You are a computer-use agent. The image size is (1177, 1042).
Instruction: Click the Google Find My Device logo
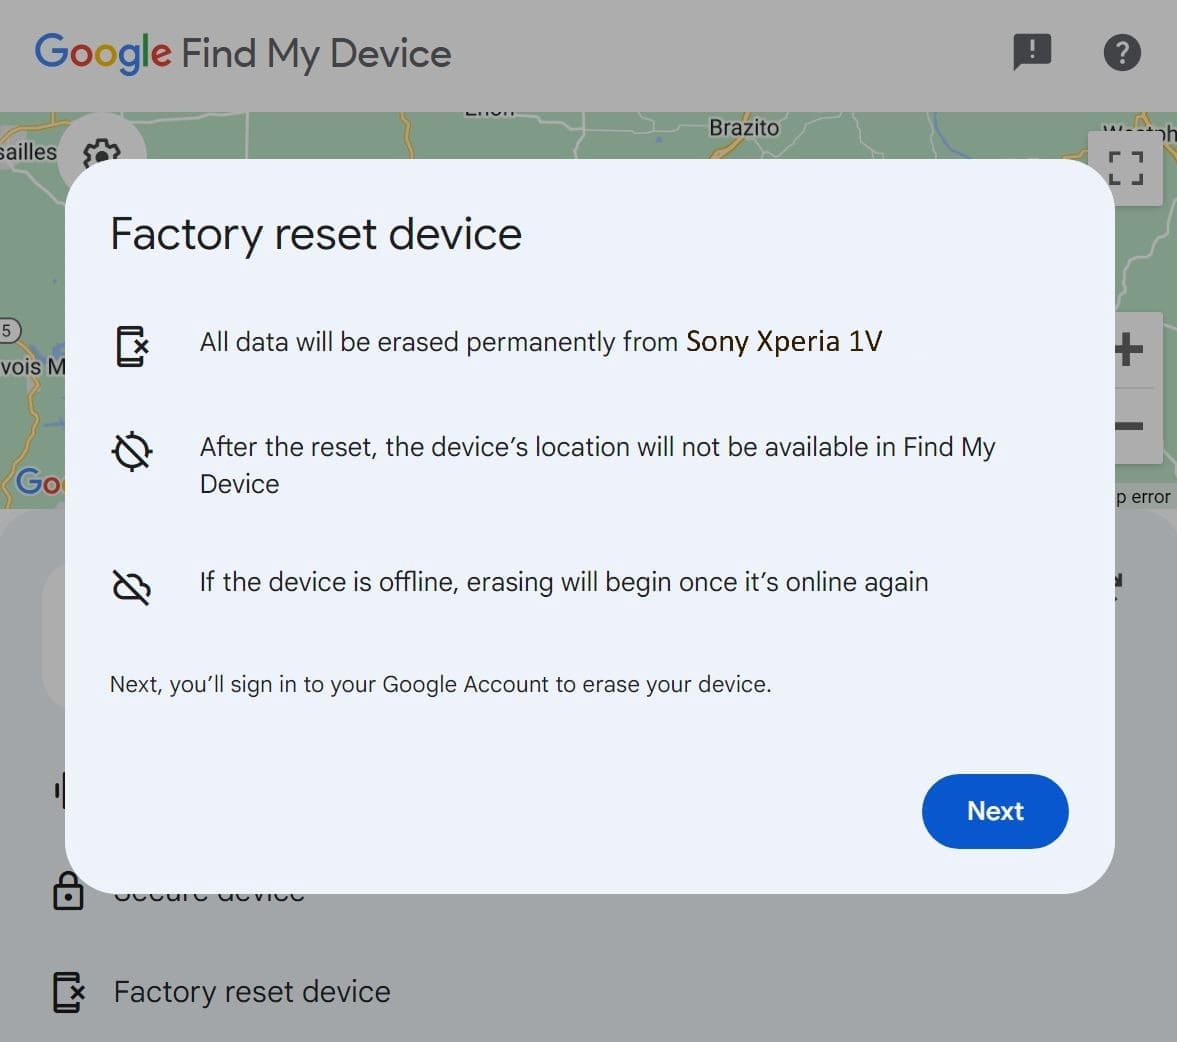click(x=243, y=53)
